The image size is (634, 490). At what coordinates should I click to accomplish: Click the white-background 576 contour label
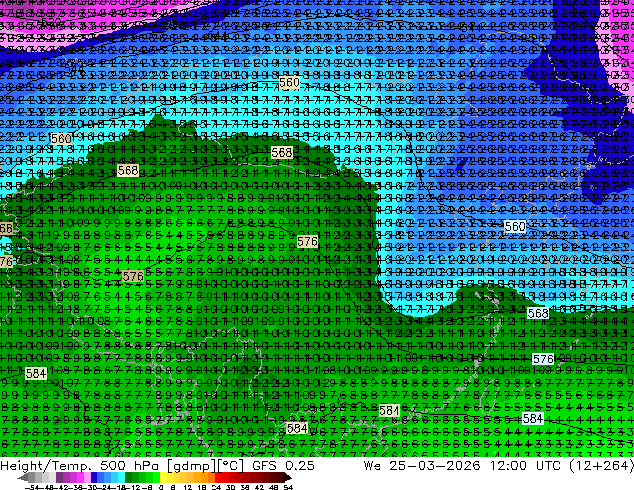(543, 359)
